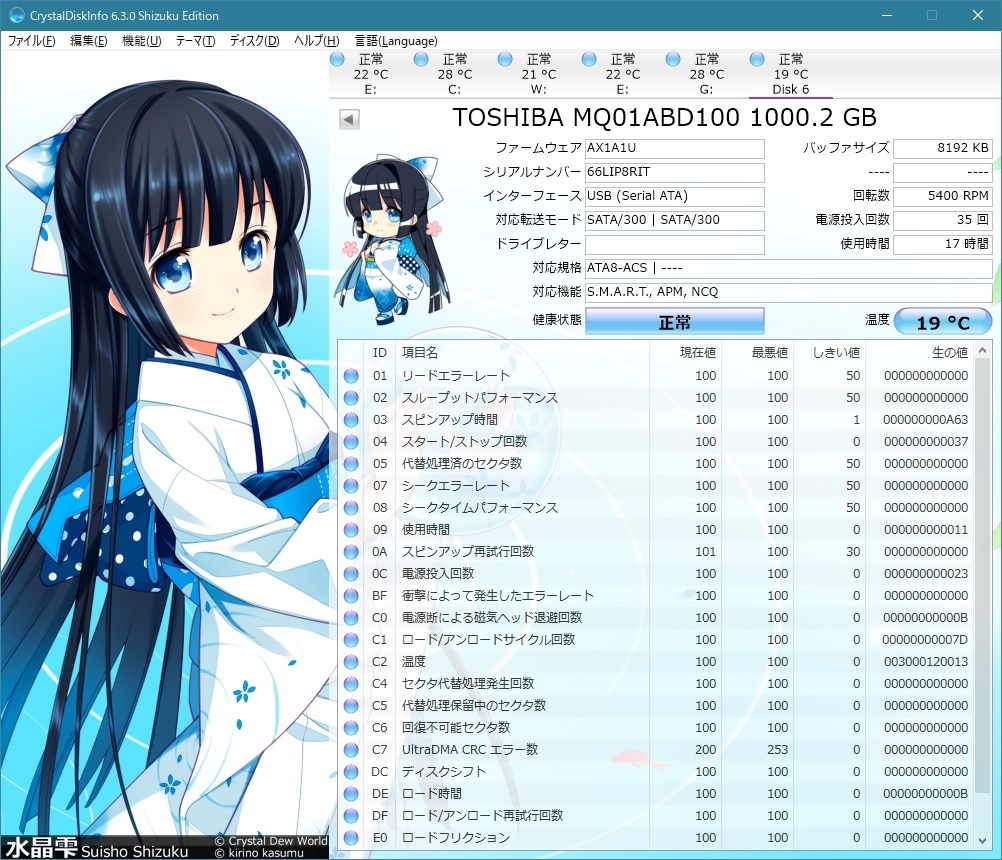Click the serial number field 66LIP8RIT
The height and width of the screenshot is (860, 1002).
point(675,173)
